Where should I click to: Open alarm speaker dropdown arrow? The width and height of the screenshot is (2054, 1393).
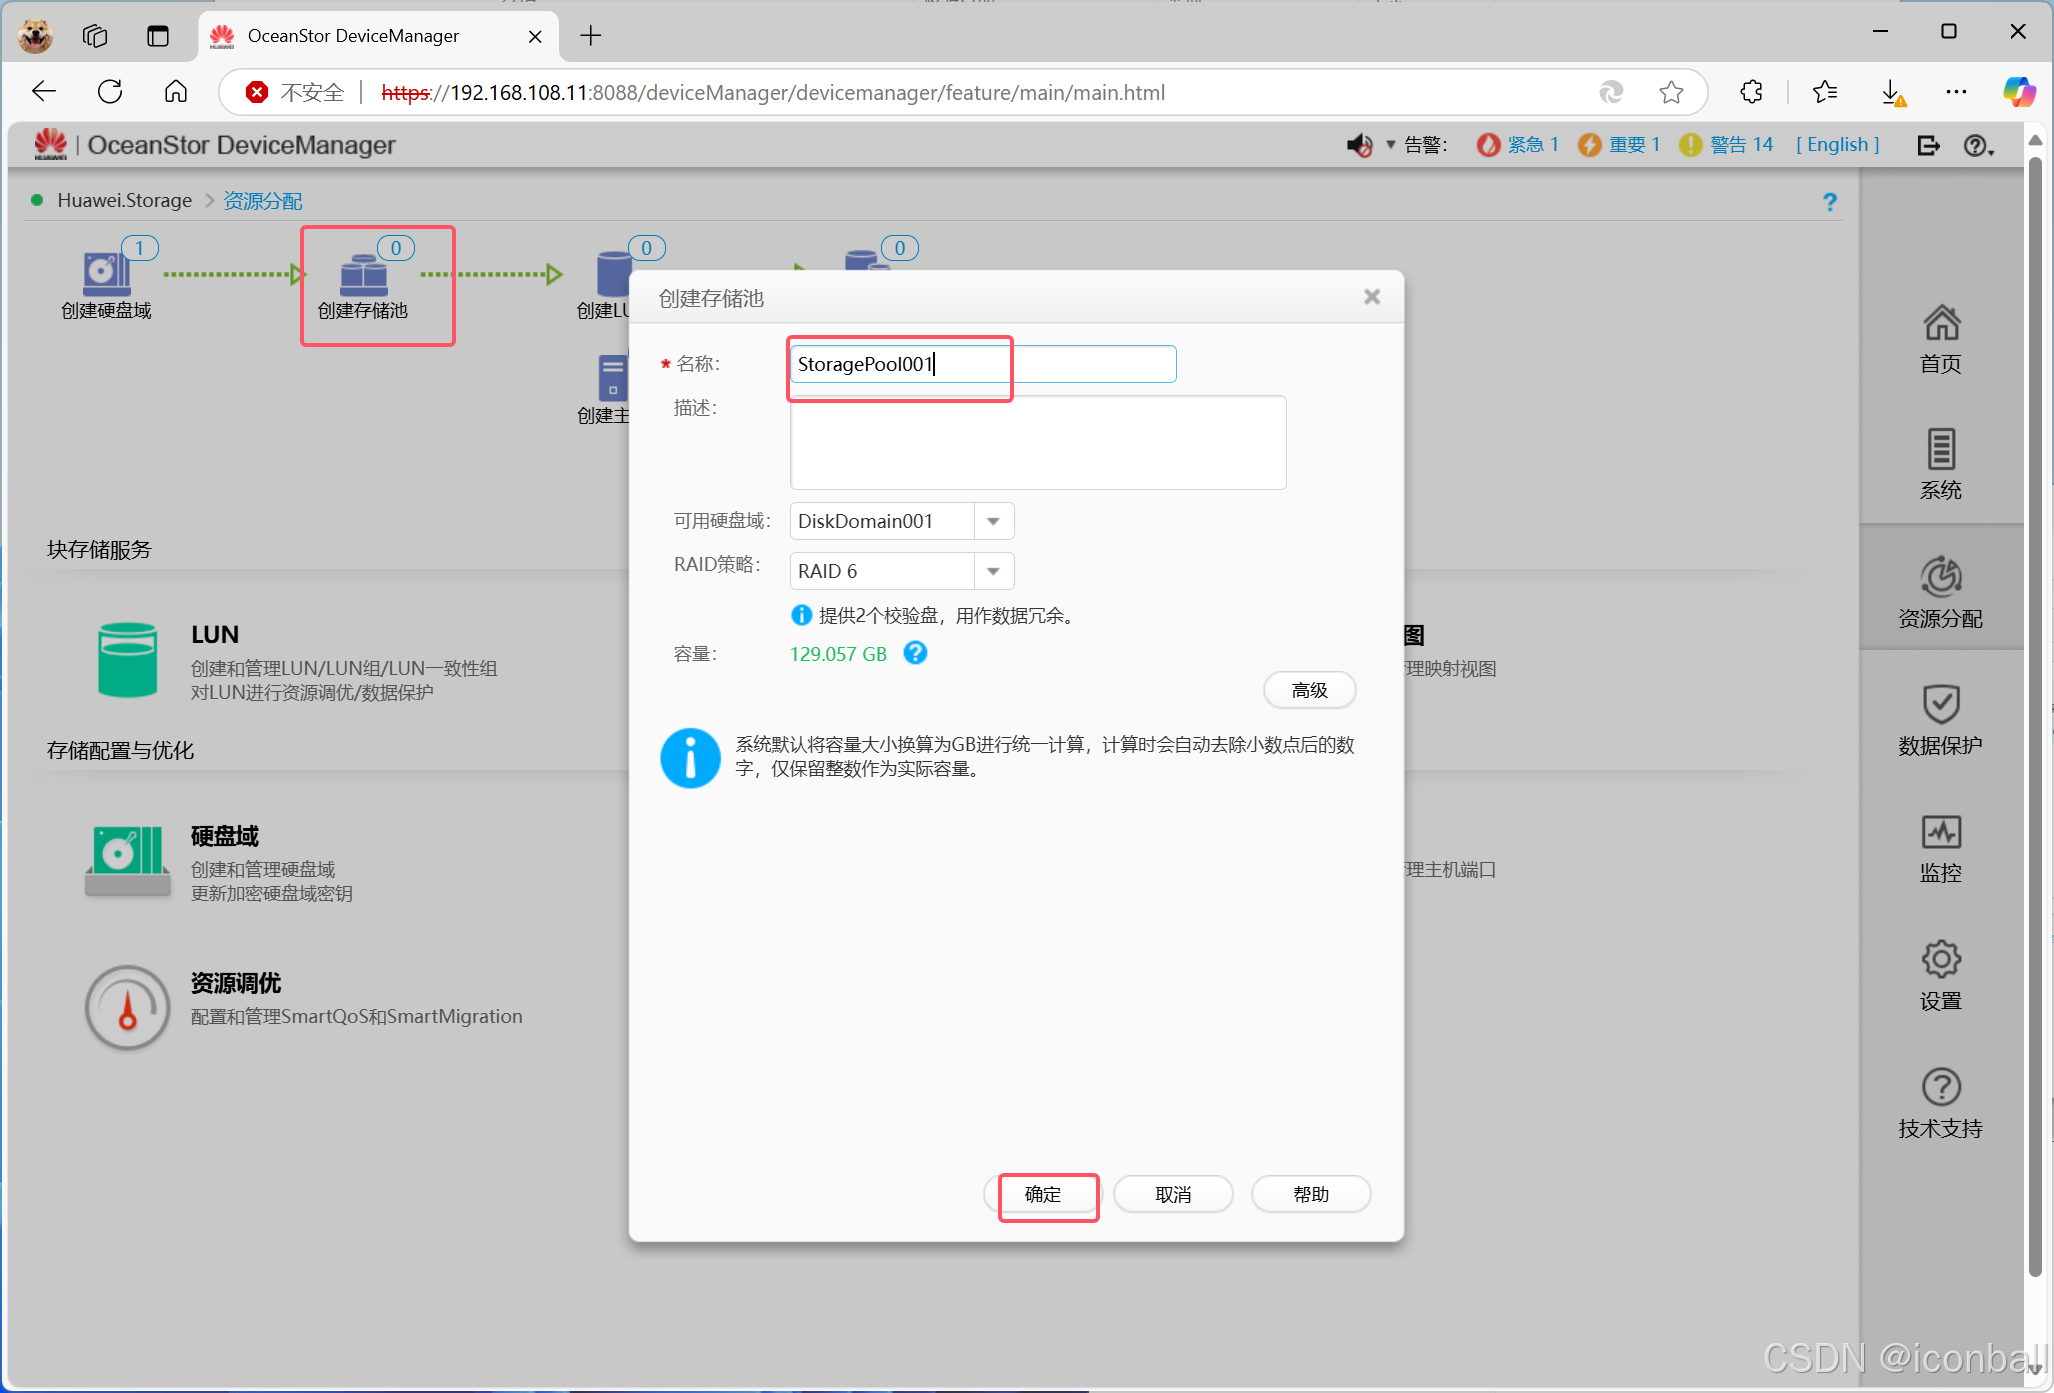click(x=1390, y=146)
